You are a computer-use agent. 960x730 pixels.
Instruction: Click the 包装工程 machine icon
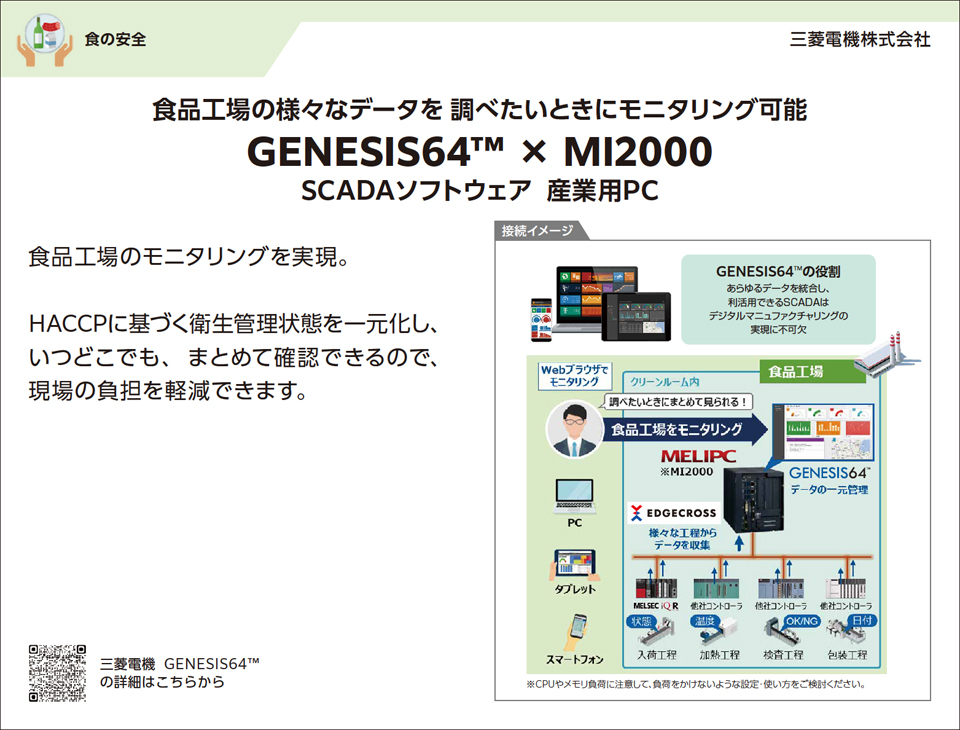(847, 633)
